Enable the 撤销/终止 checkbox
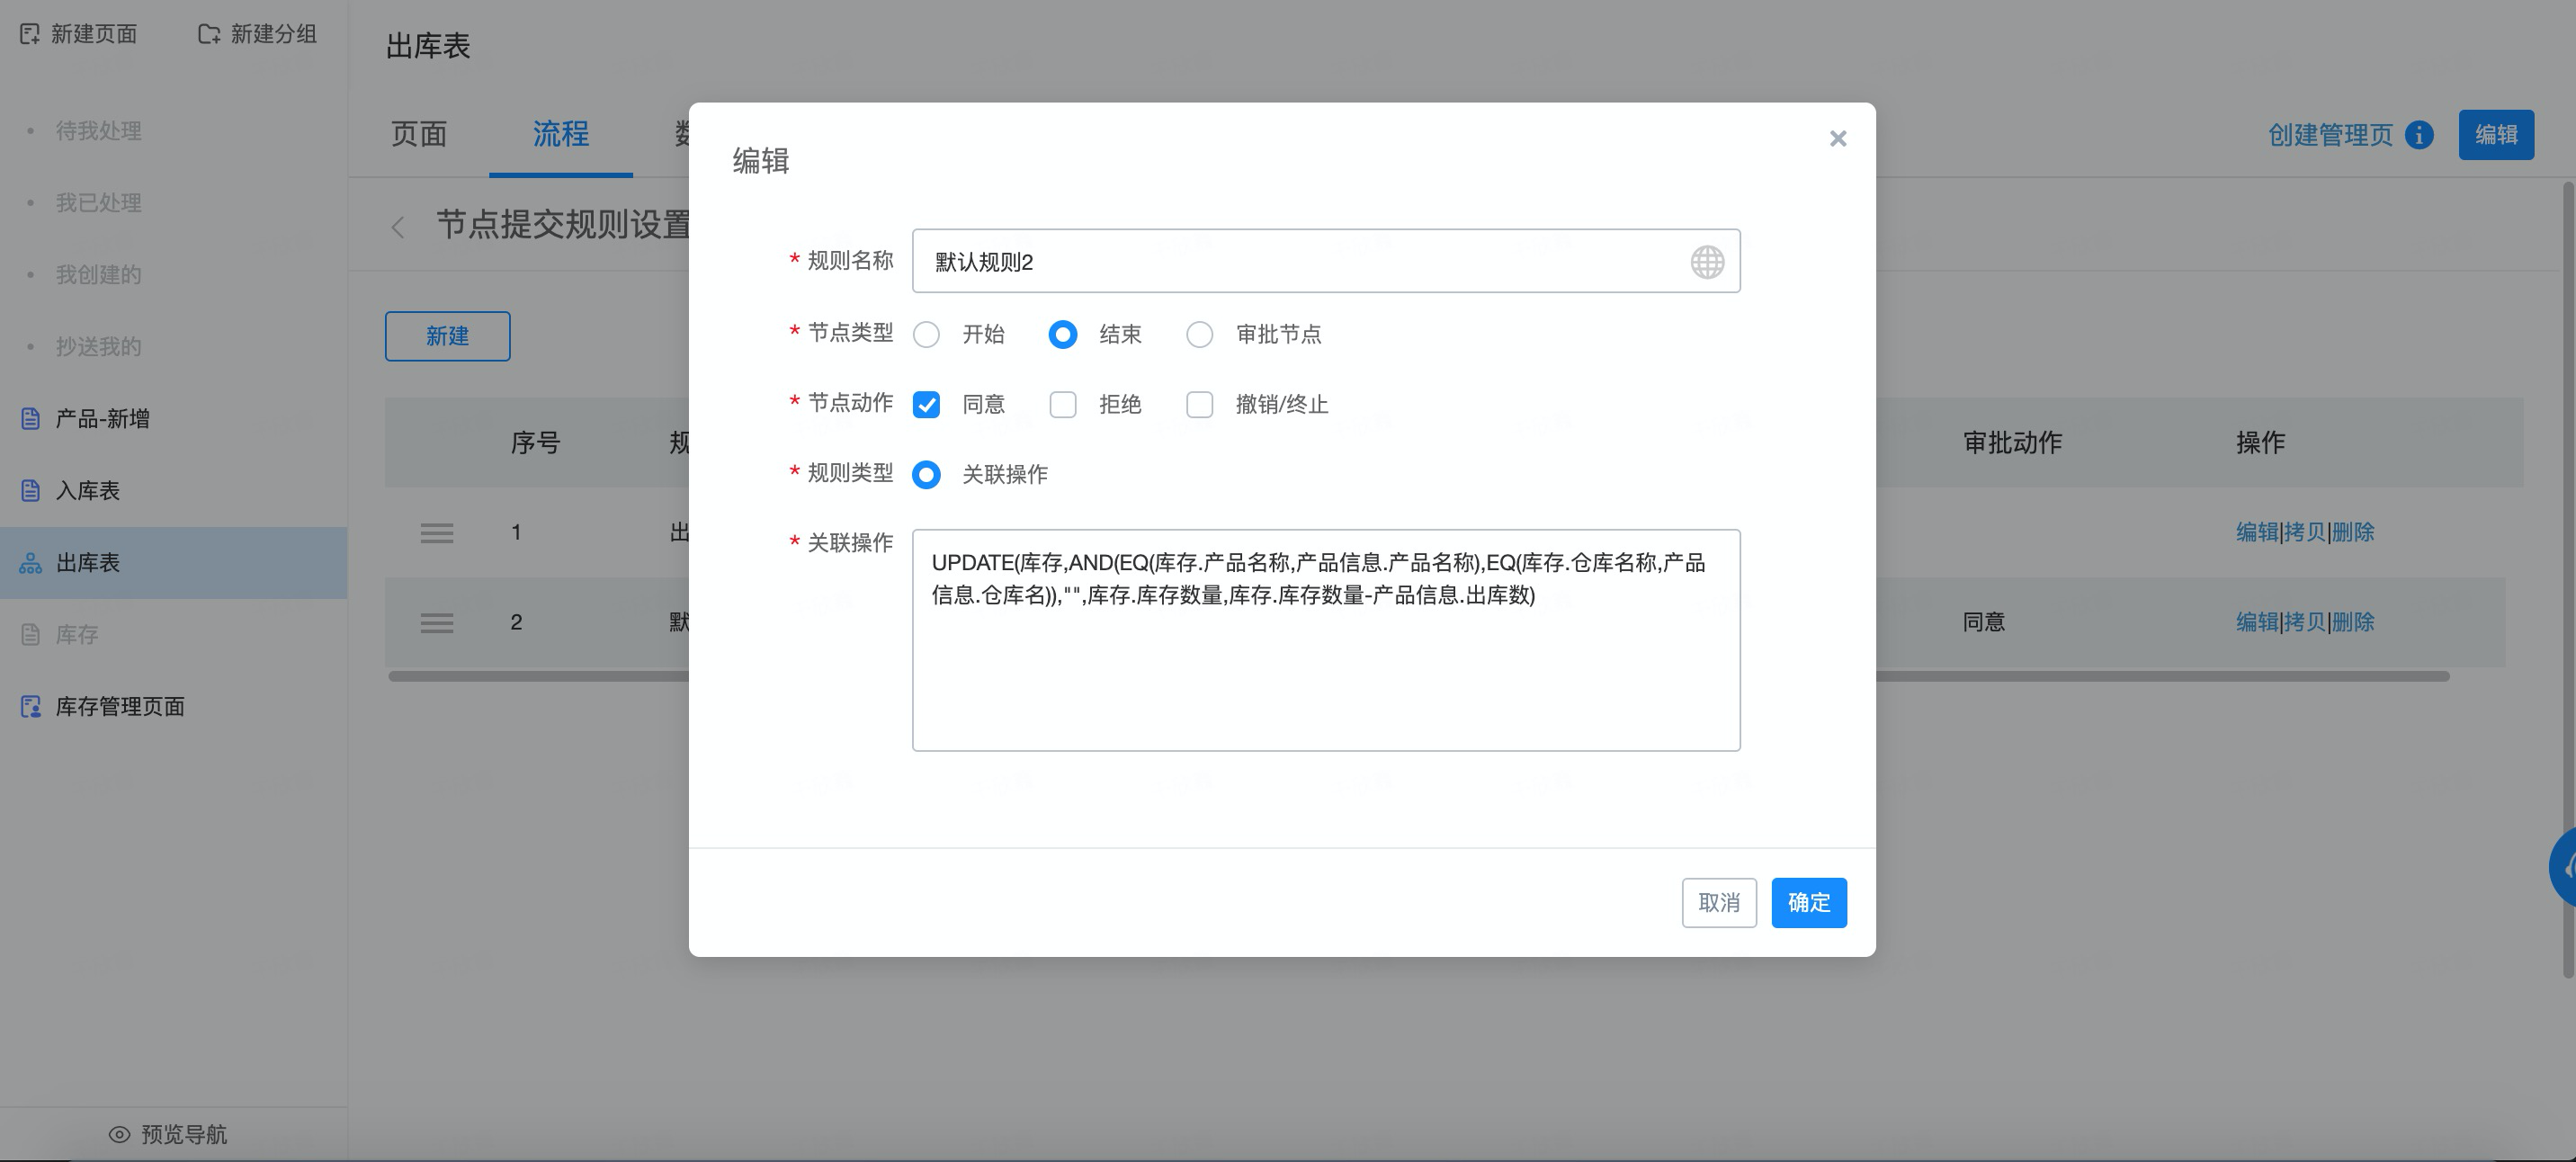Screen dimensions: 2576x1162 click(x=1199, y=405)
